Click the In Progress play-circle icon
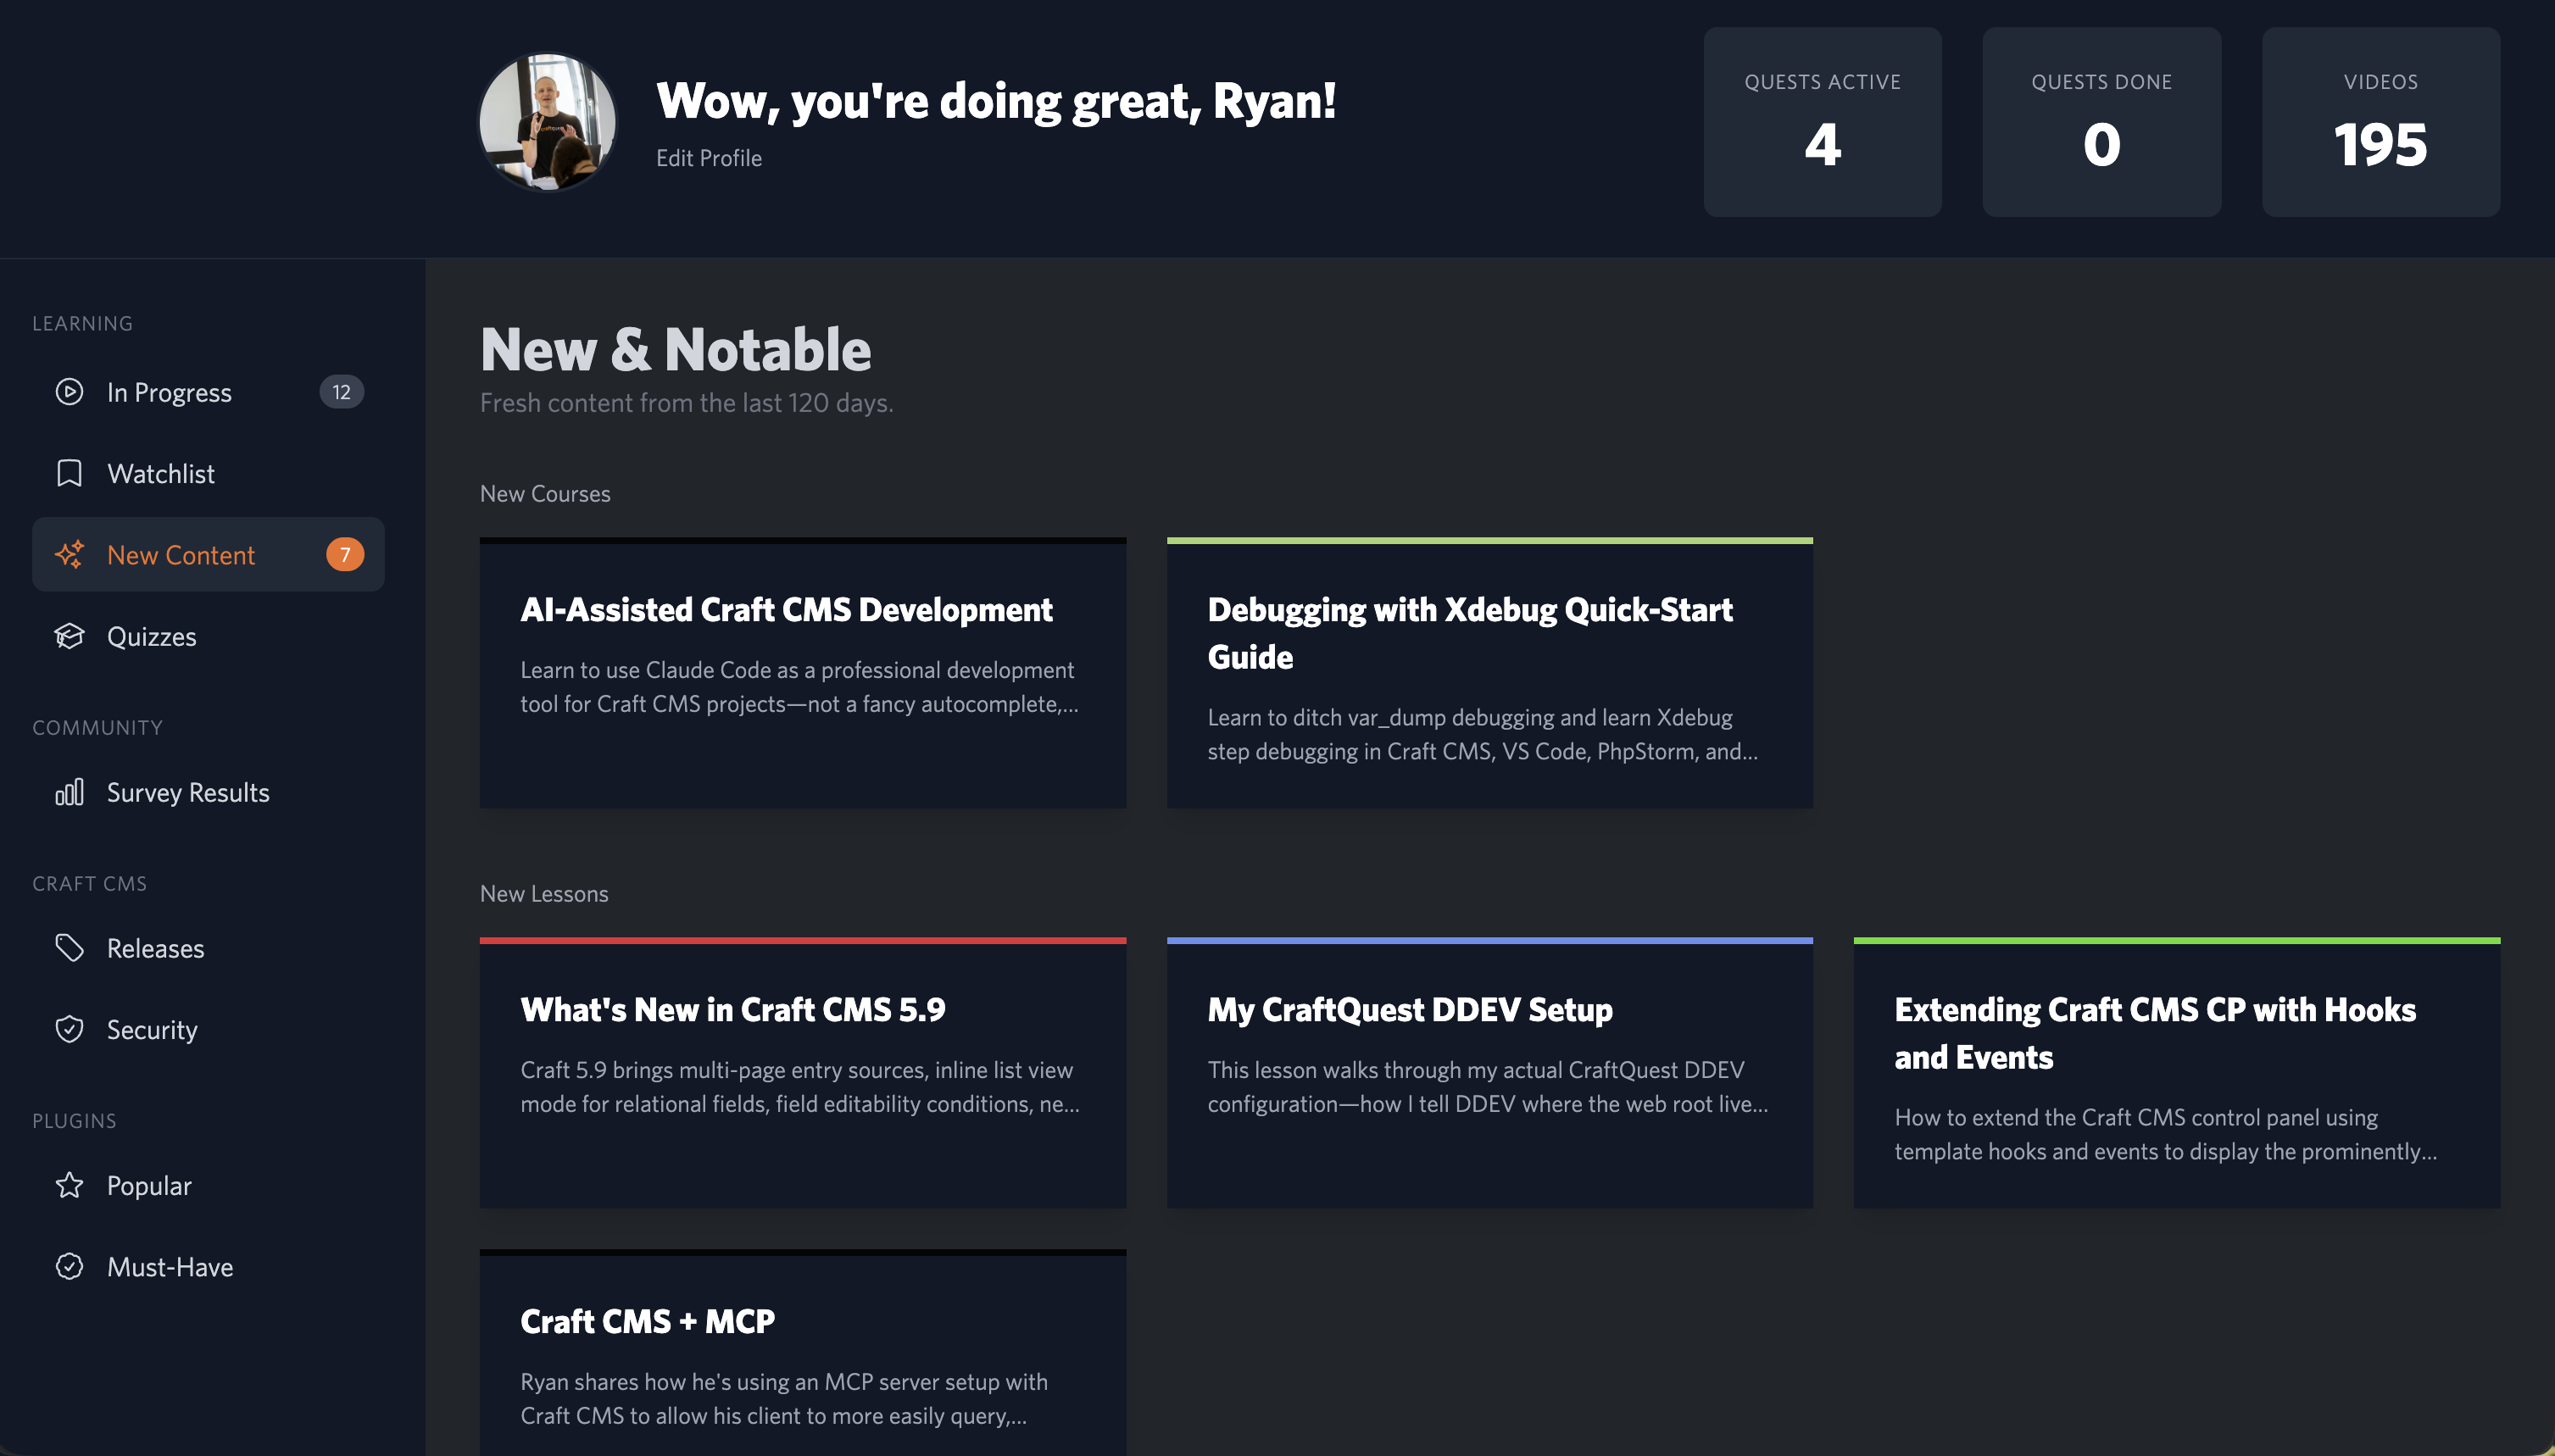The image size is (2555, 1456). [69, 392]
